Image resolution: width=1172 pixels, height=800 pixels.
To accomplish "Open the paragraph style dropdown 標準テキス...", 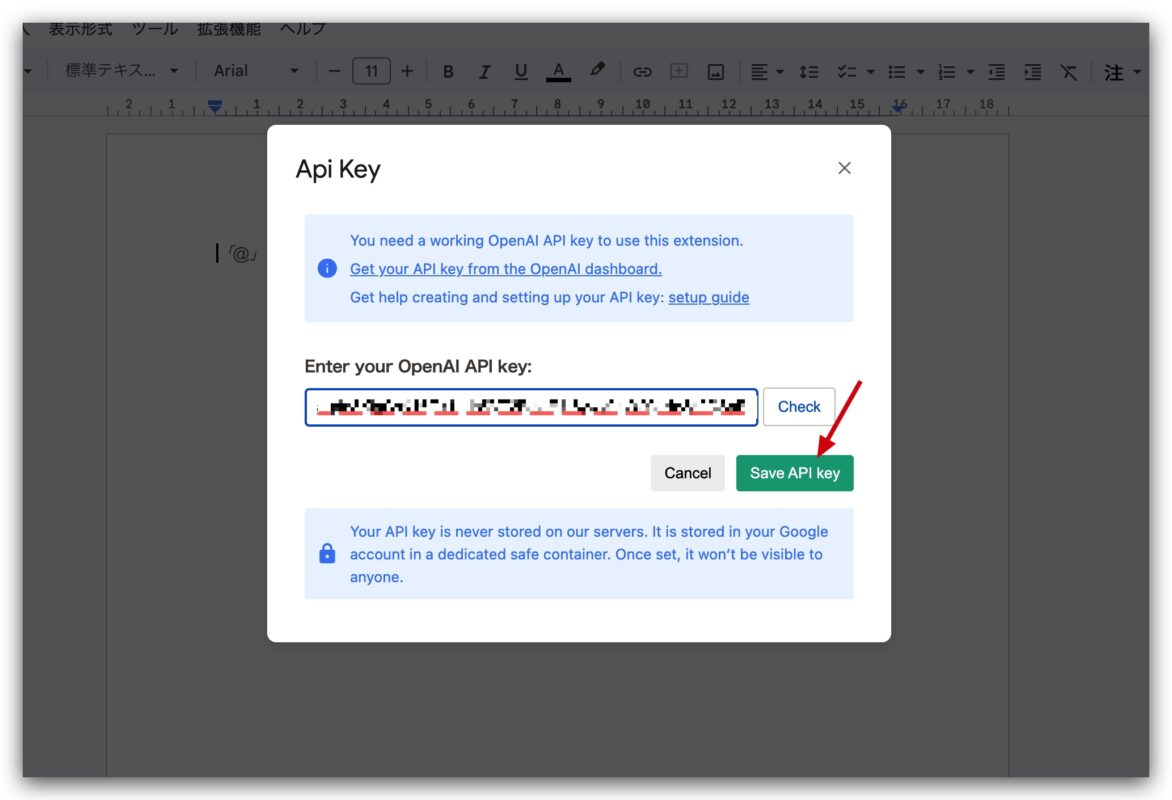I will point(121,71).
